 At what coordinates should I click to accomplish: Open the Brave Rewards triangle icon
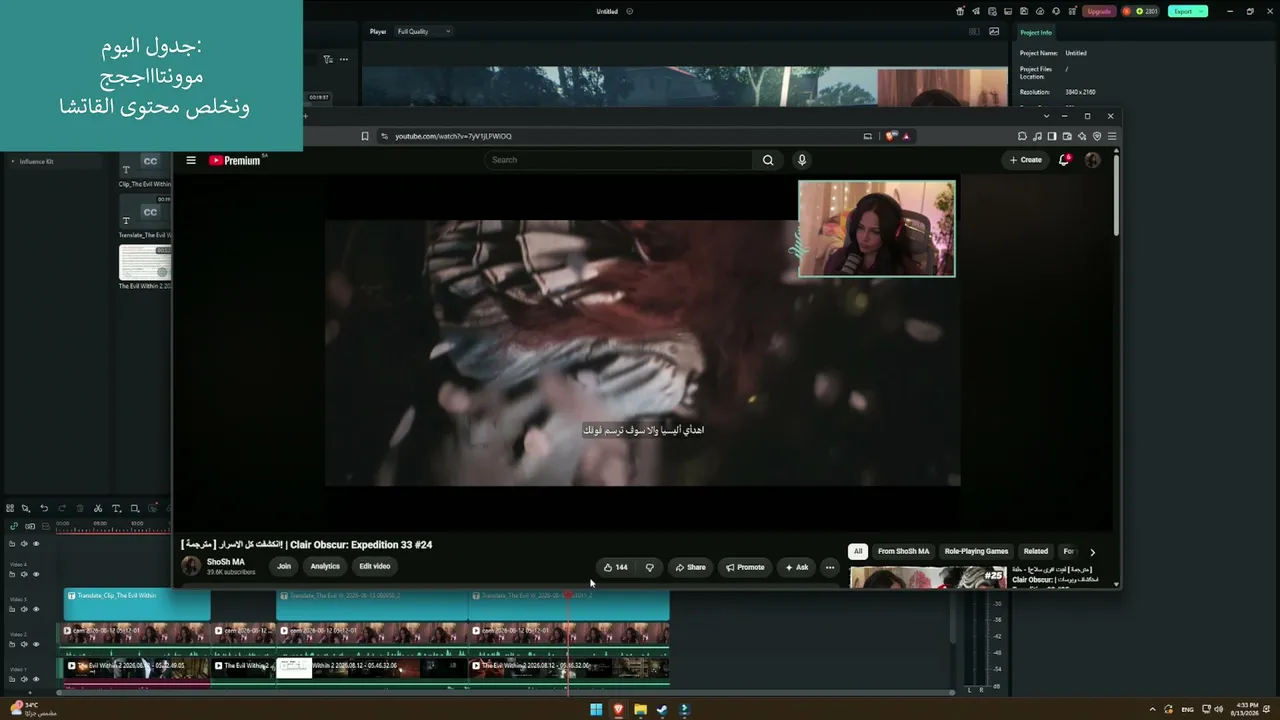[906, 136]
